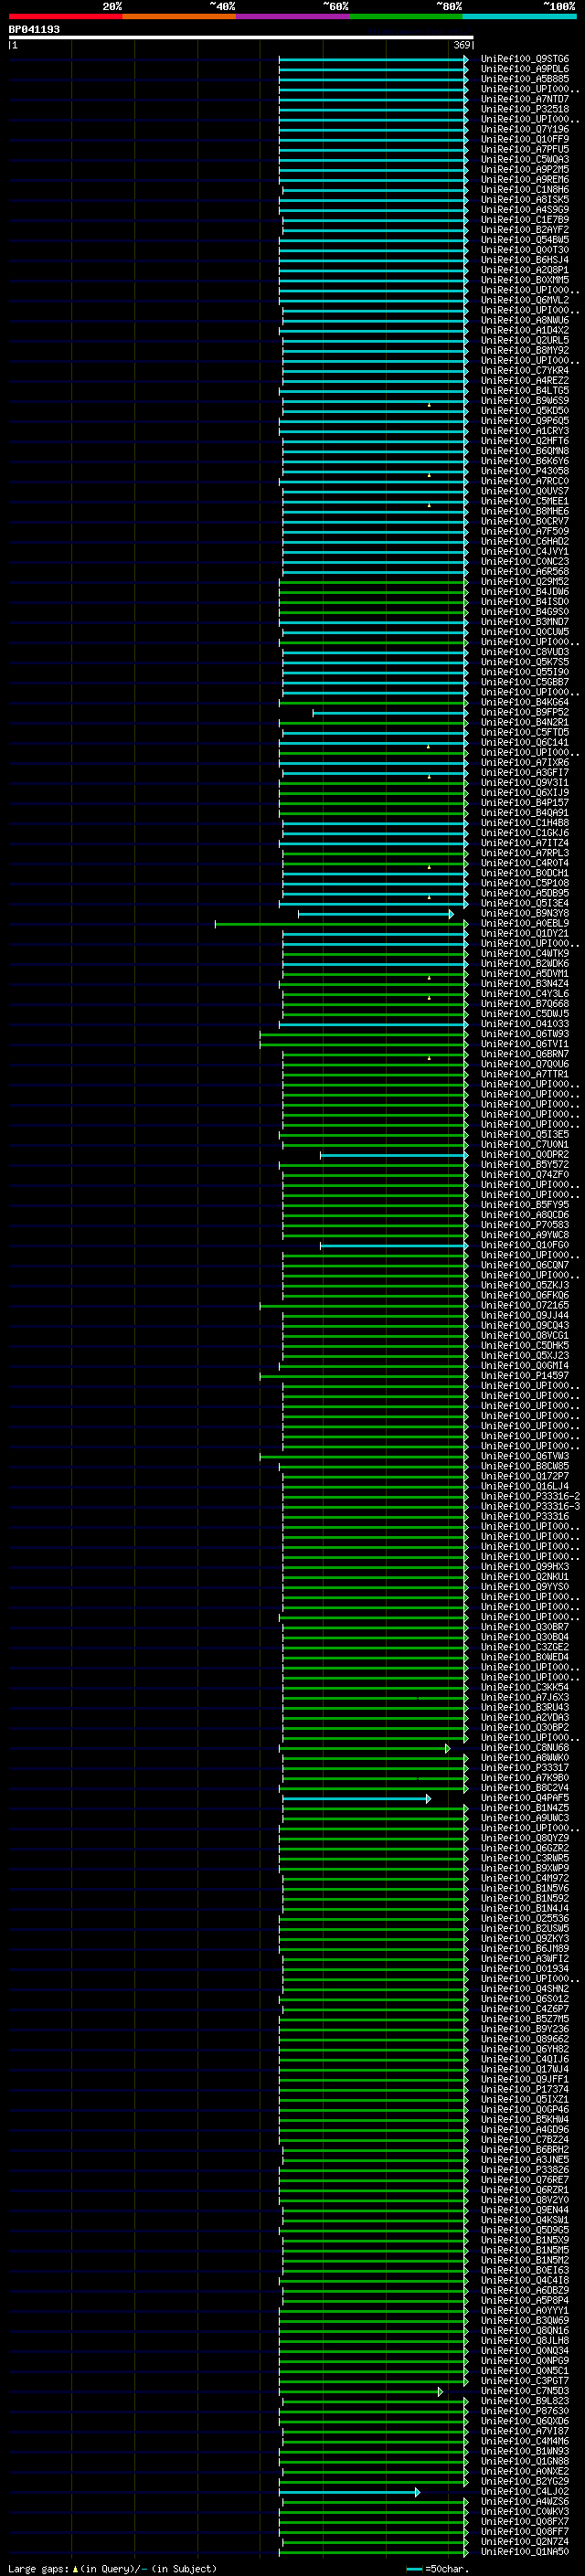Select UniRef100_C5WQA3 label
This screenshot has width=585, height=2576.
524,159
